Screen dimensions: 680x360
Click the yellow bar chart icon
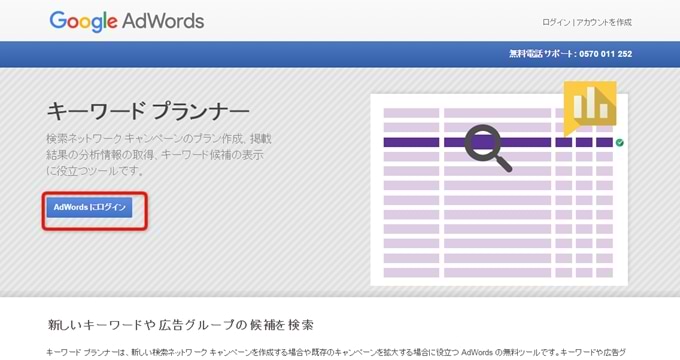590,108
